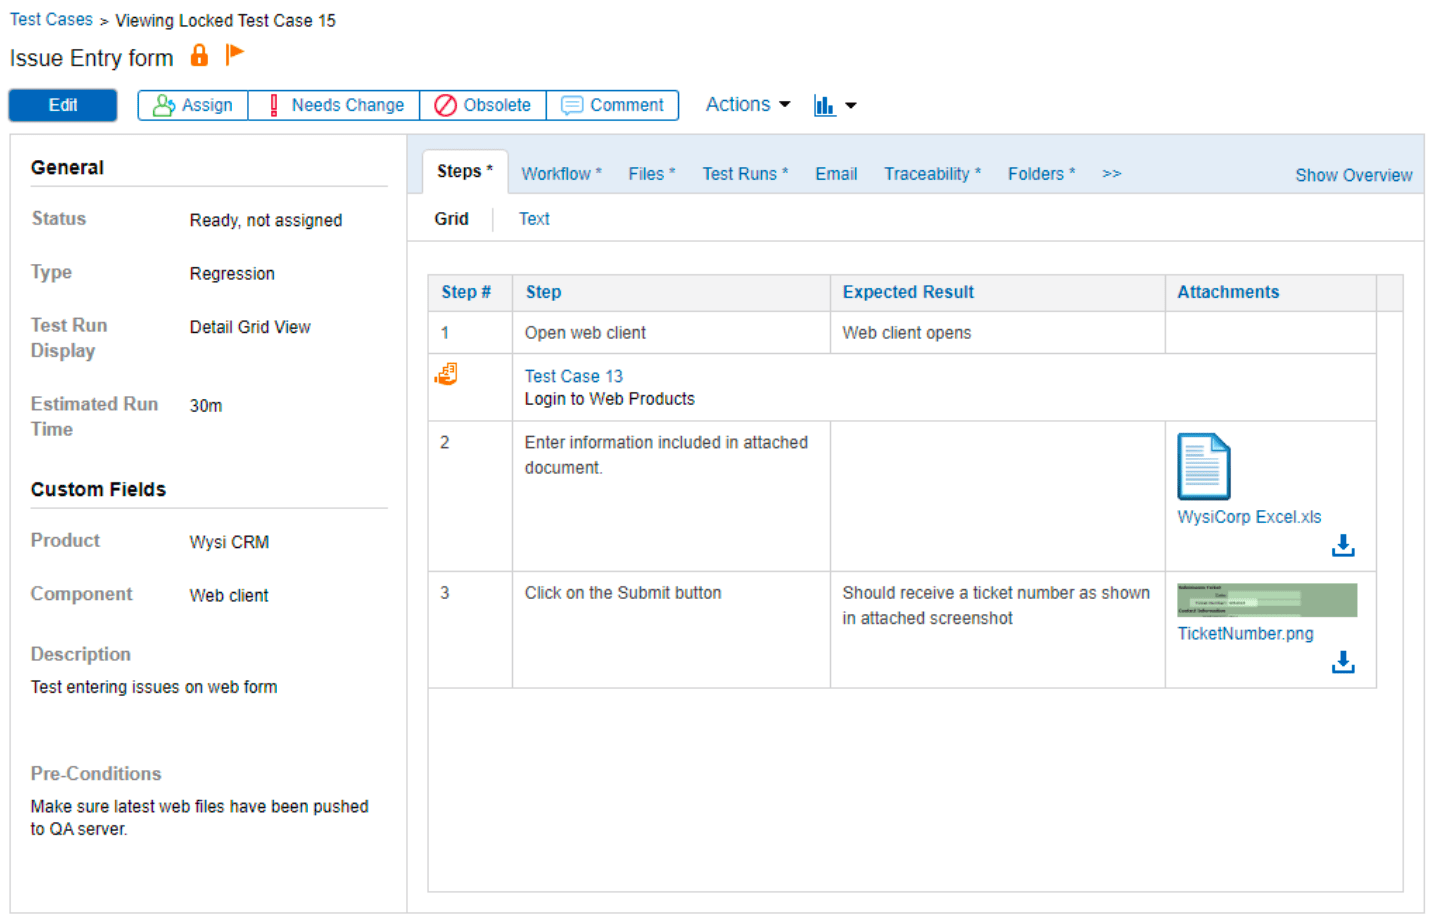Click the Obsolete prohibition icon
The height and width of the screenshot is (922, 1436).
[444, 105]
